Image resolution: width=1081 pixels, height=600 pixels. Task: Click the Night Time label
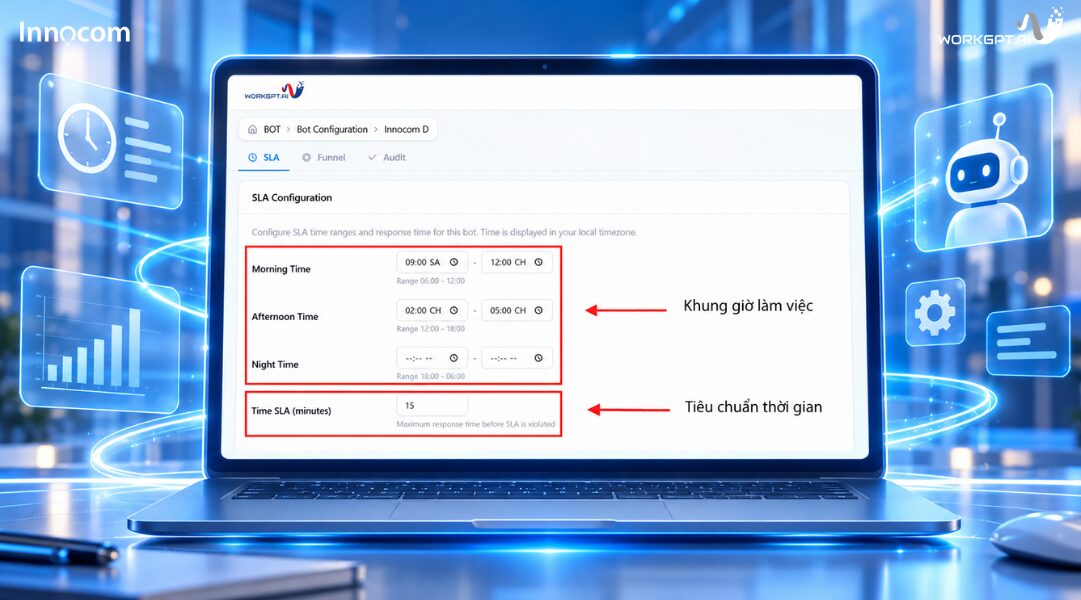(274, 364)
